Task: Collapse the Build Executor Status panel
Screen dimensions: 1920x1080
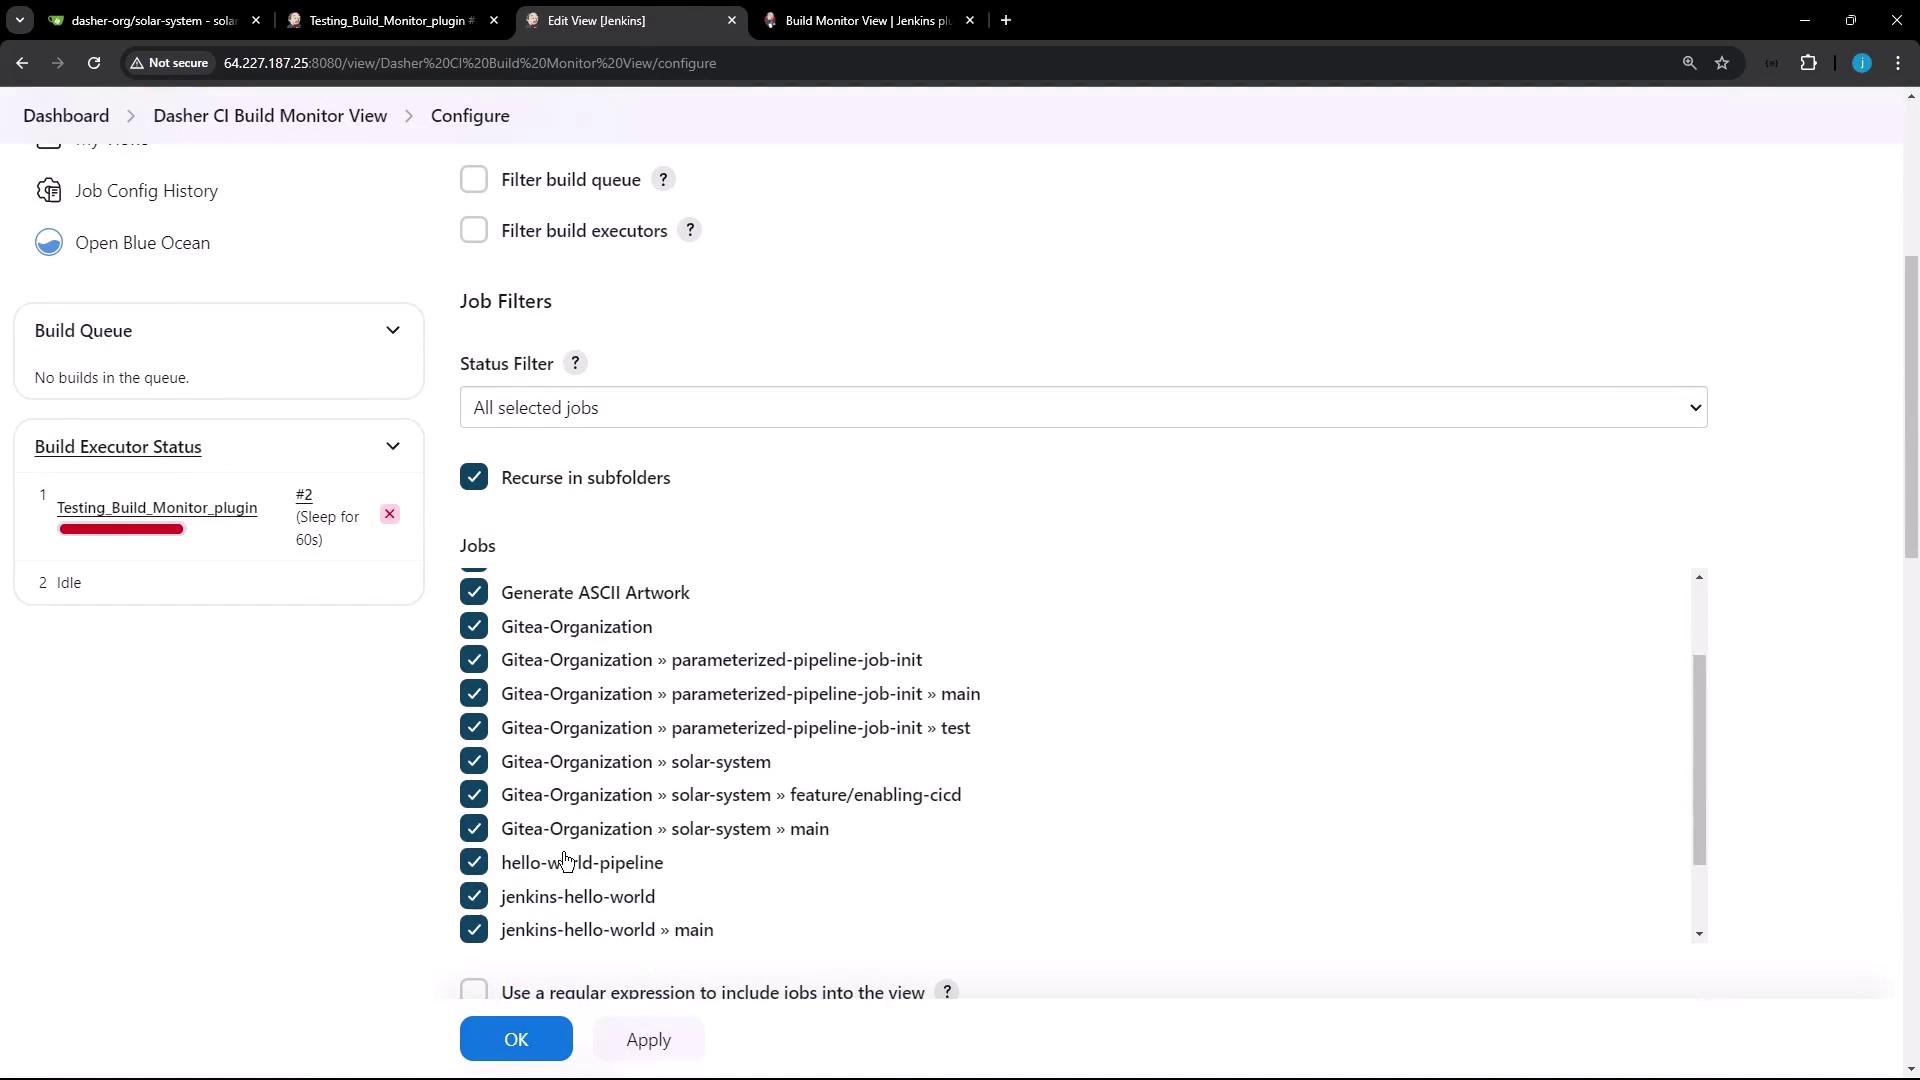Action: tap(393, 447)
